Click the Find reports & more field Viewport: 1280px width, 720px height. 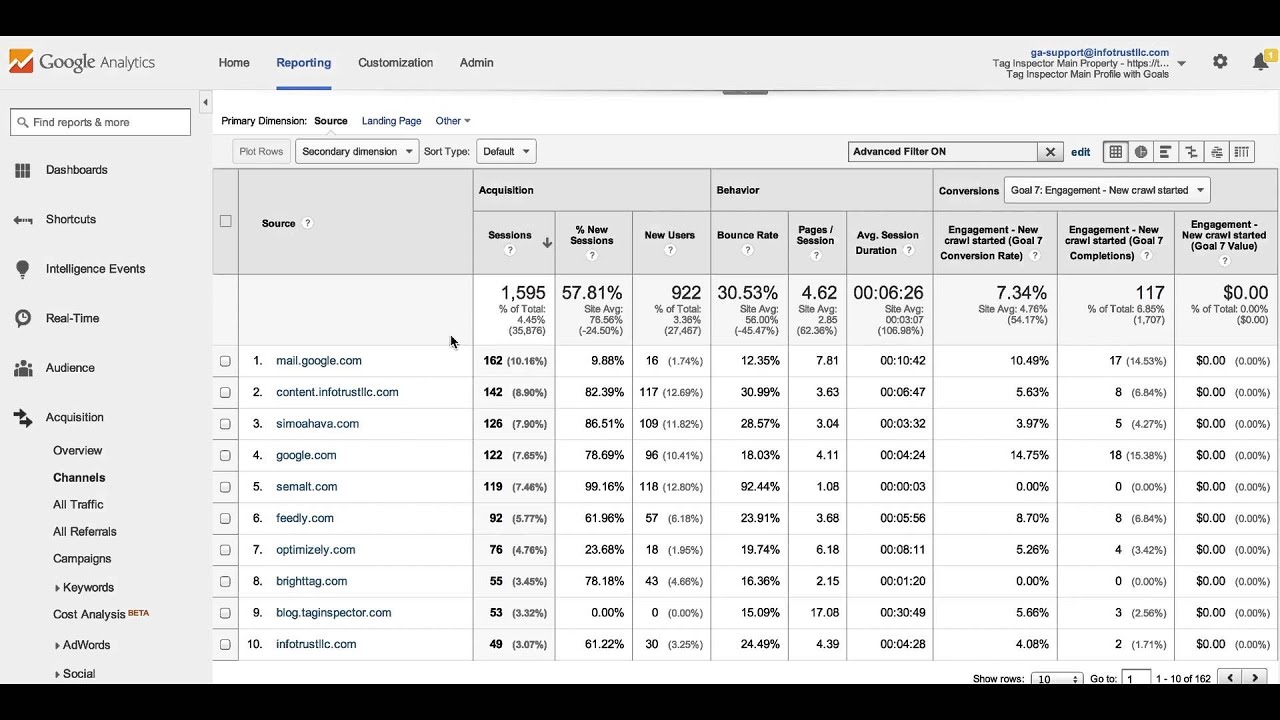click(100, 122)
